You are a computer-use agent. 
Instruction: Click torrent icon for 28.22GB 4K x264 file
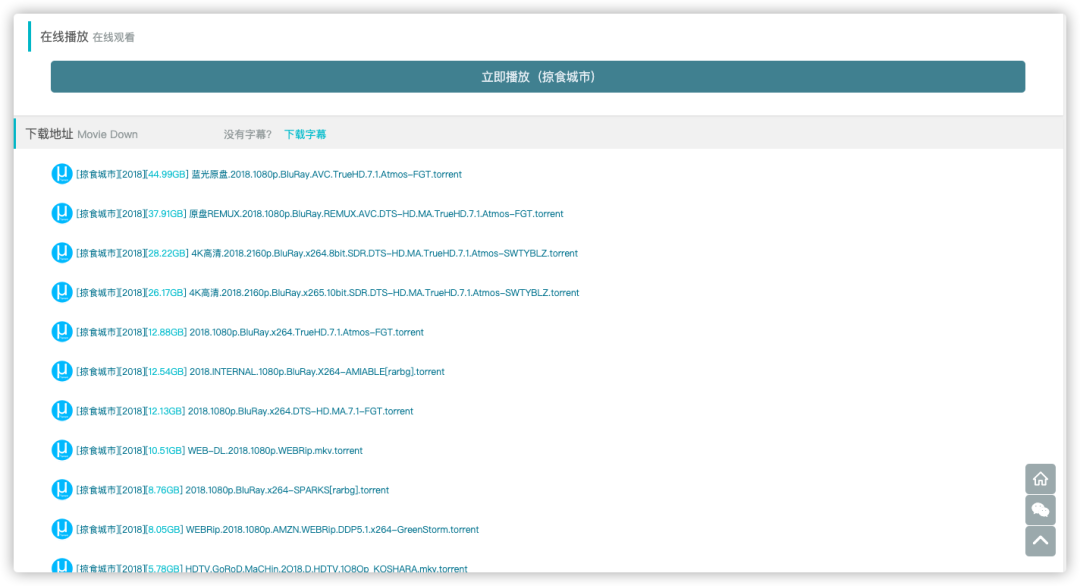(62, 253)
